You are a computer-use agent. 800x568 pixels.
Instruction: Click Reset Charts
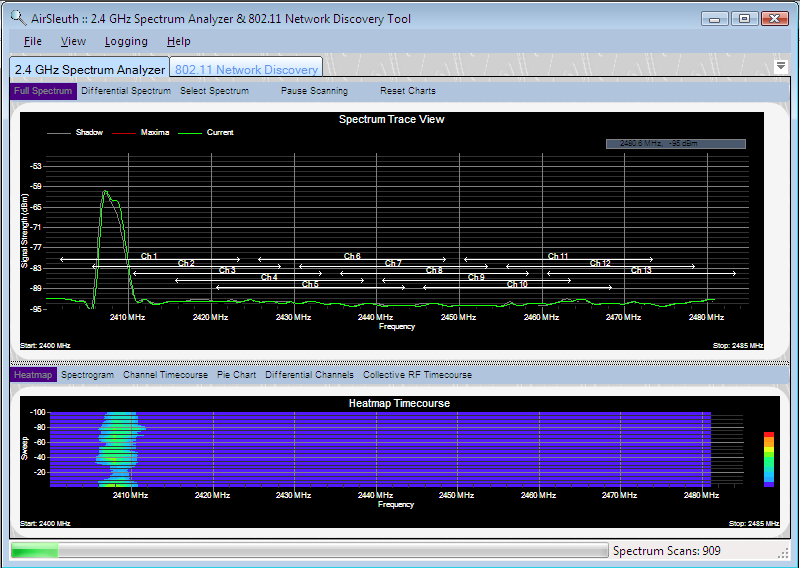408,91
